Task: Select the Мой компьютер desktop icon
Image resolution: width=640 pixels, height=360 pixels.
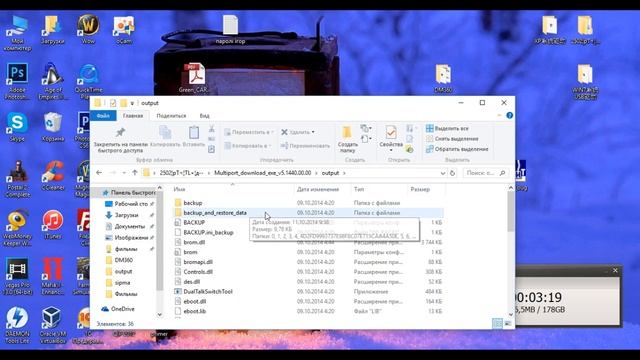Action: click(17, 33)
